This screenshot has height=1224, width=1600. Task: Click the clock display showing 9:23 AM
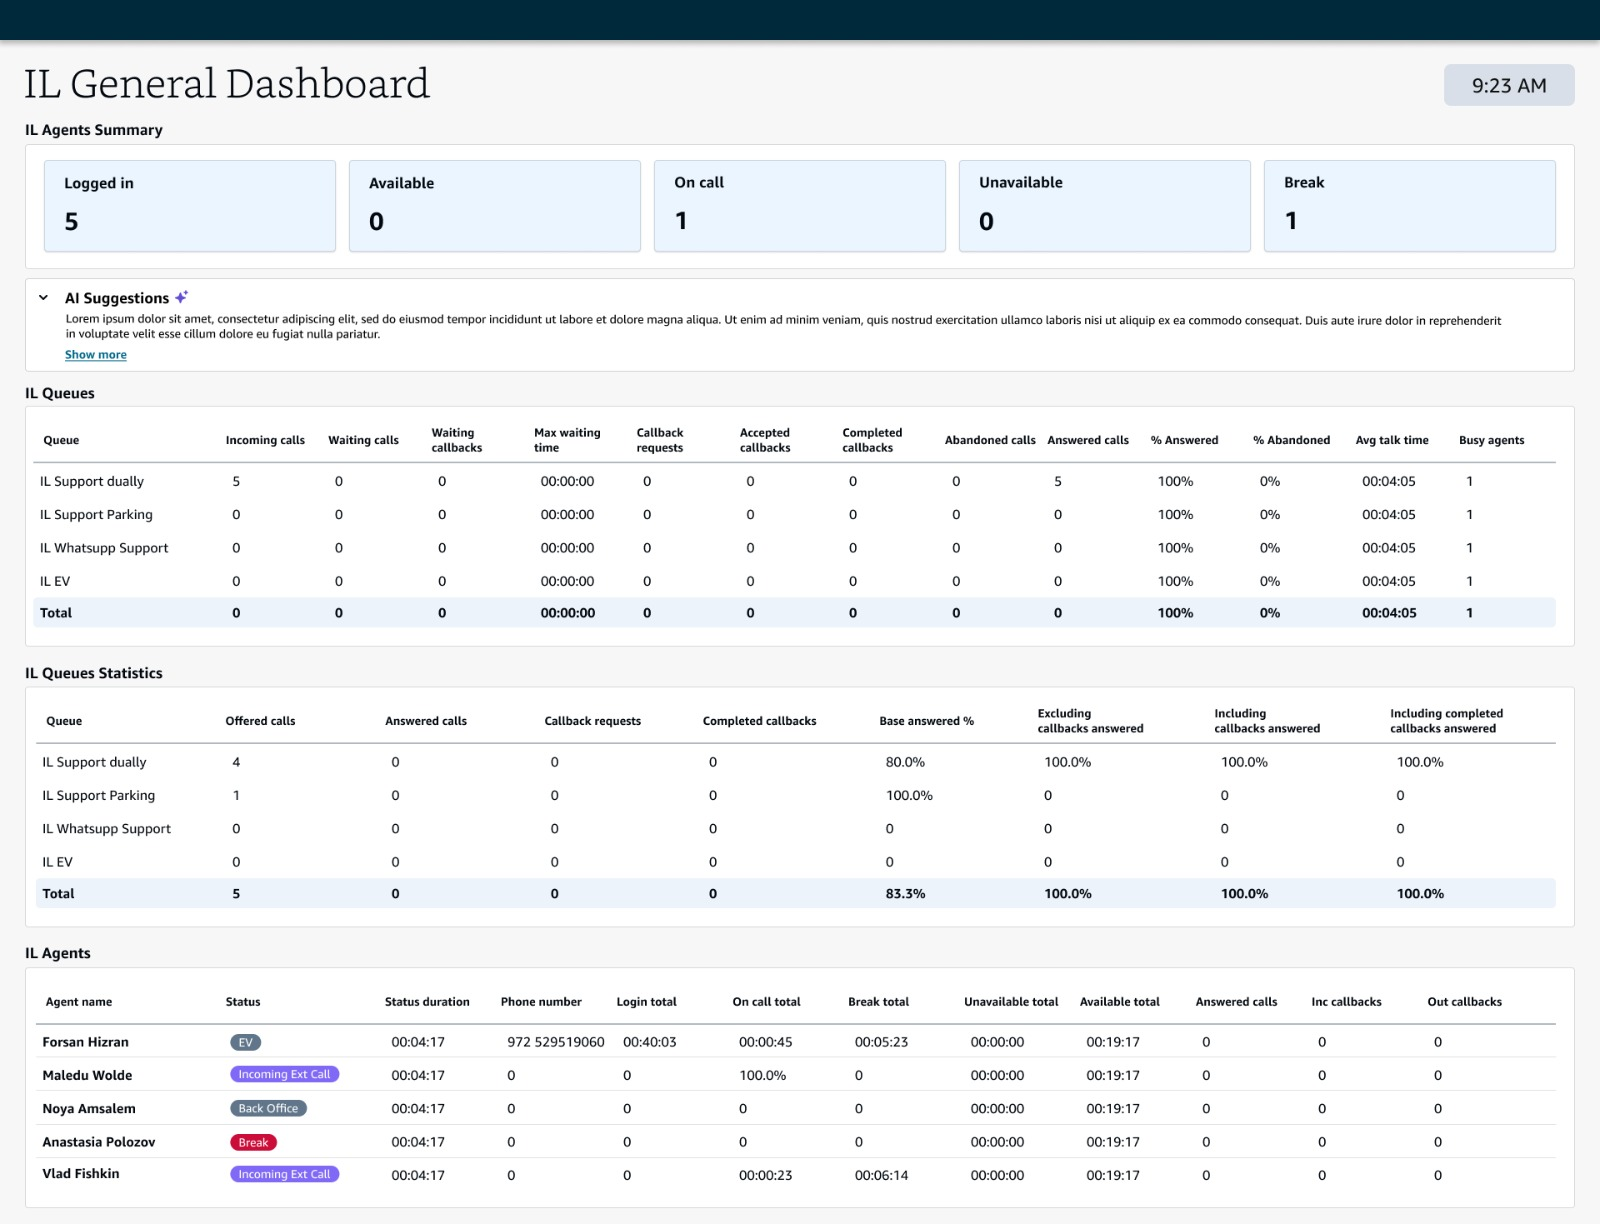1508,85
